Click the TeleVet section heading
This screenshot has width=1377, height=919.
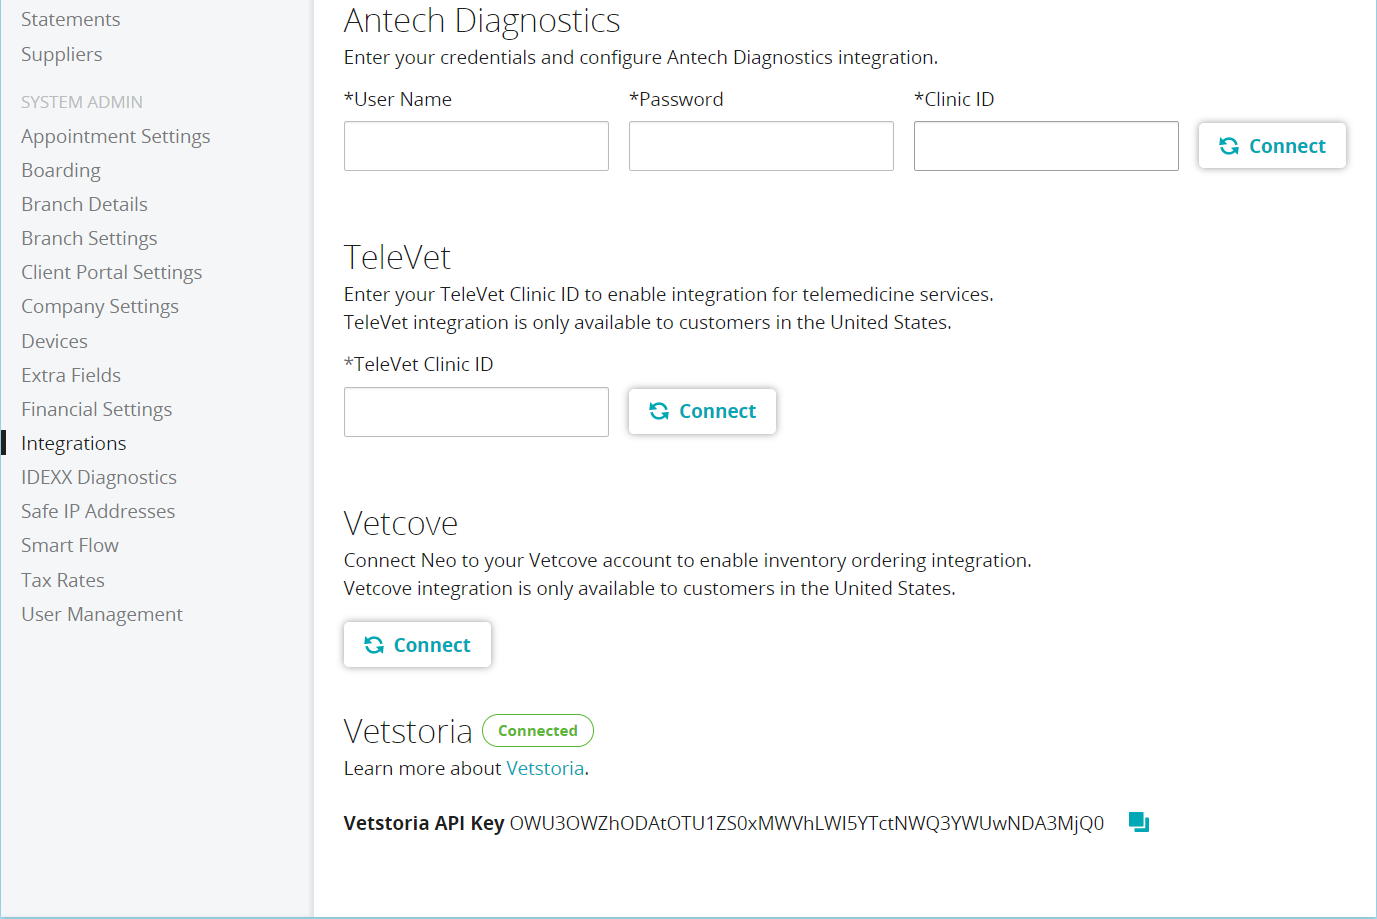click(x=397, y=257)
